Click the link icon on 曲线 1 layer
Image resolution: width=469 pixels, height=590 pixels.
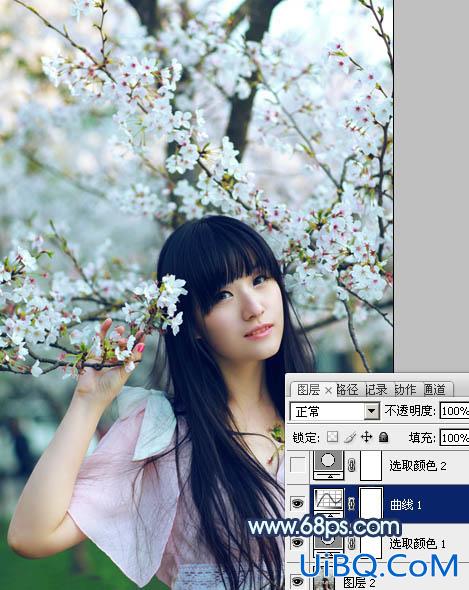[351, 504]
